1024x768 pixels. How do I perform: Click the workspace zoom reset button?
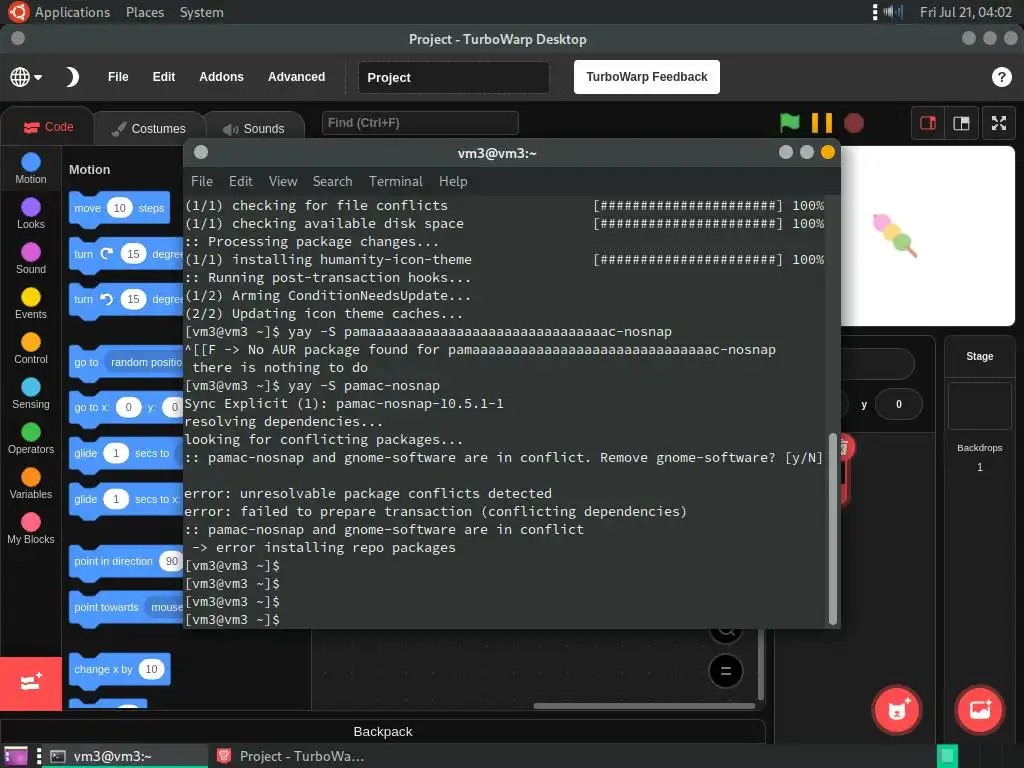point(726,671)
